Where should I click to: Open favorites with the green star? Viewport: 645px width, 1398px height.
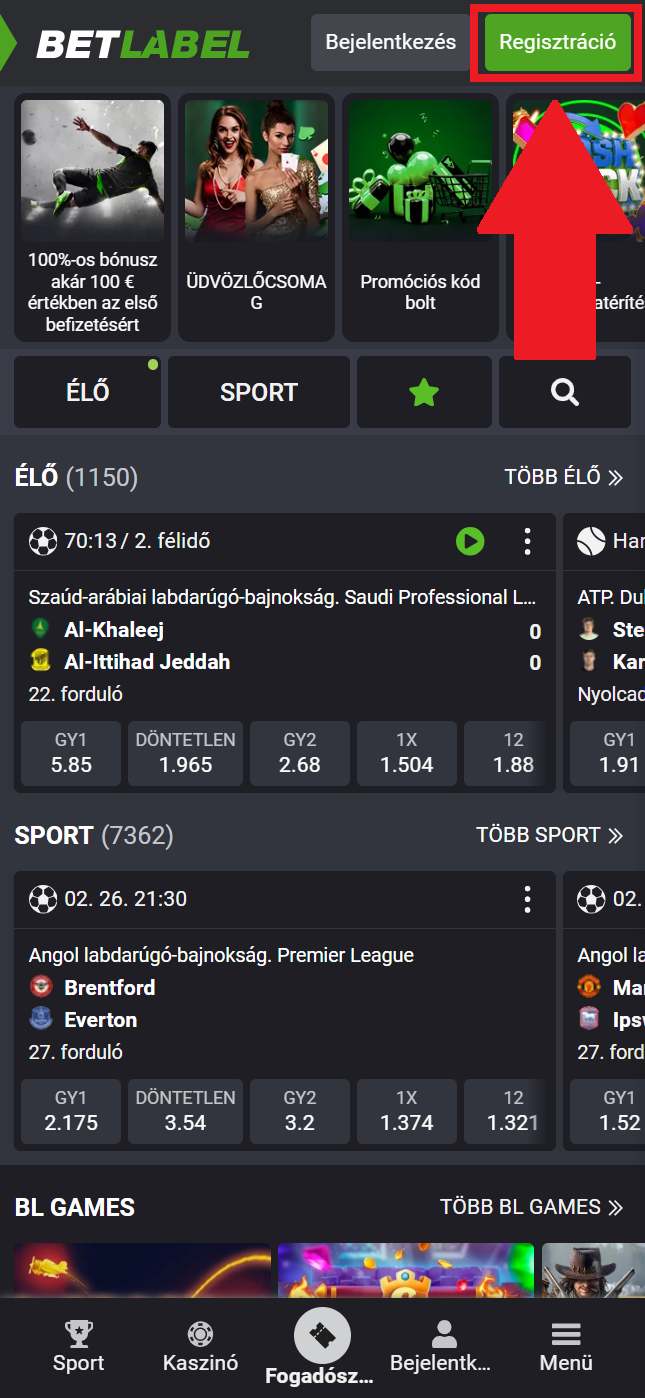pos(424,392)
